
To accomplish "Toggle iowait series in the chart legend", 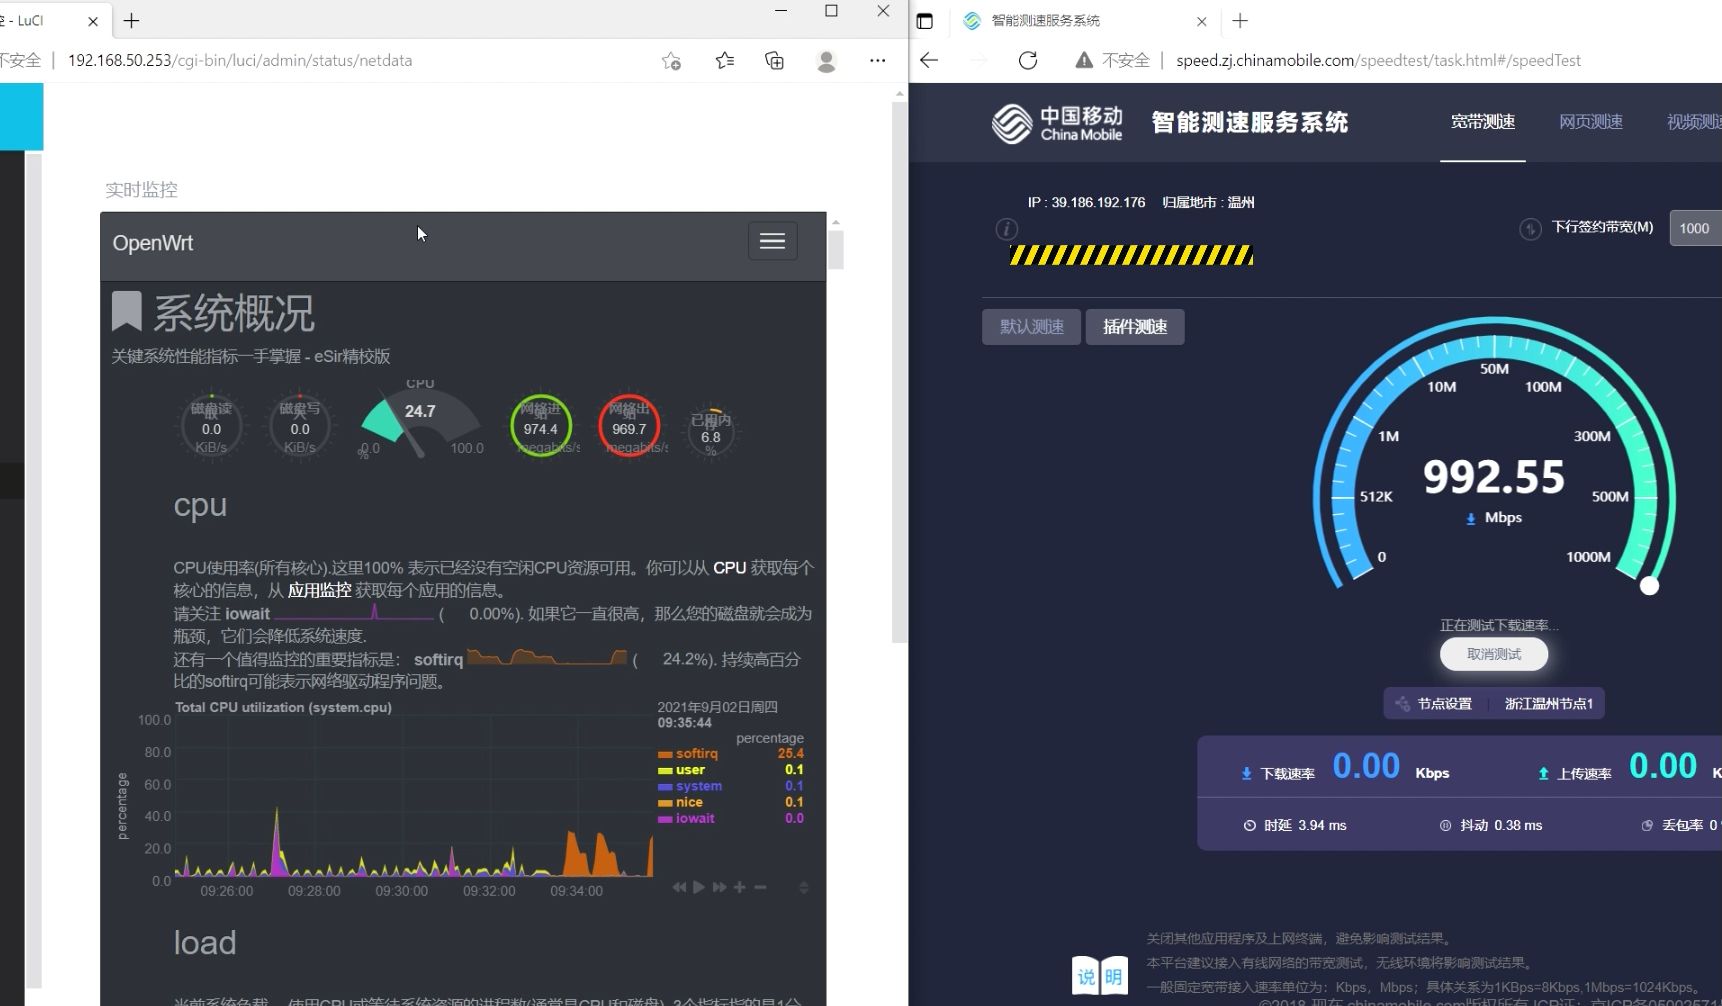I will coord(694,818).
